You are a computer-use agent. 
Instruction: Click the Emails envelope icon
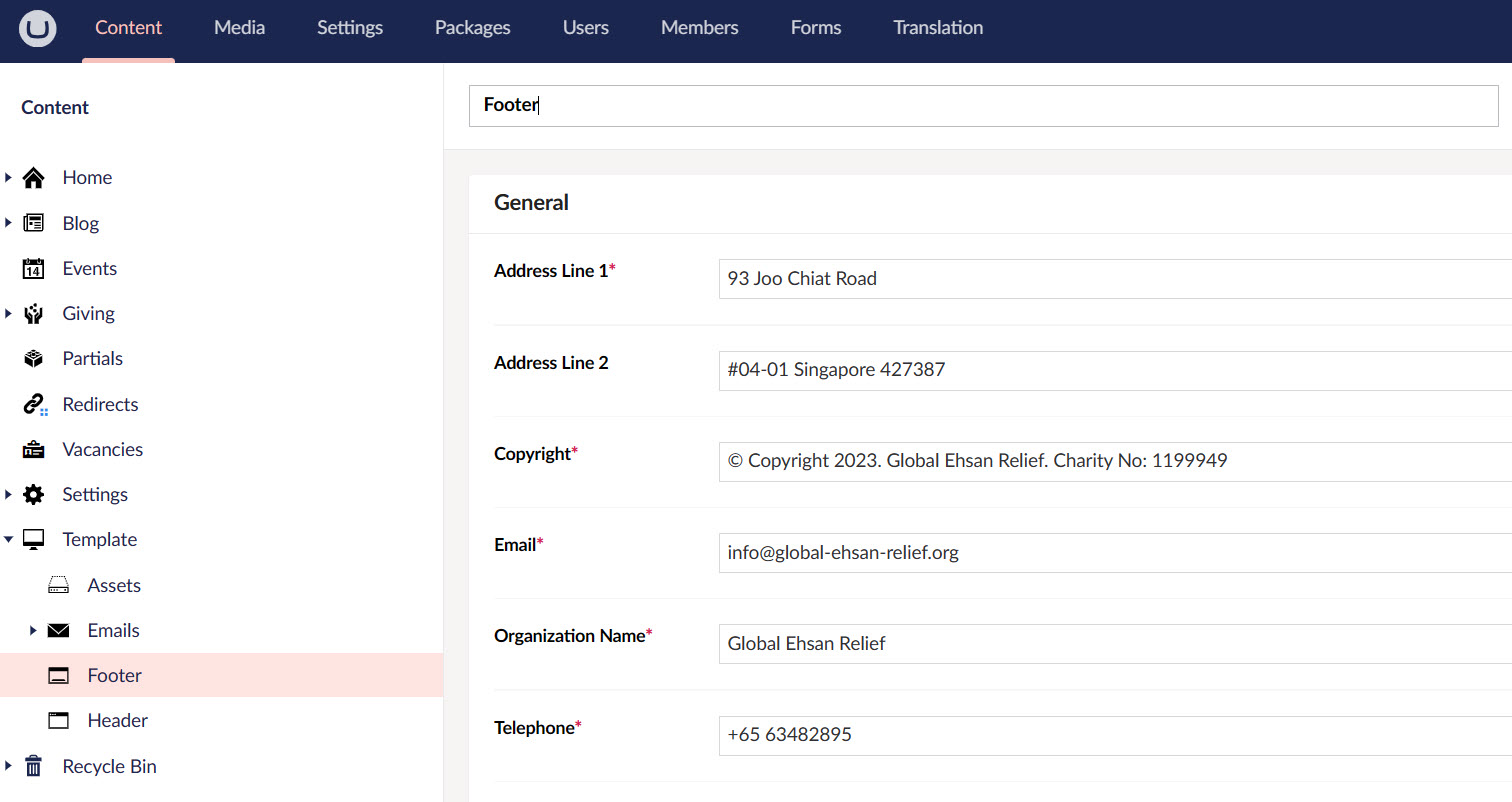(58, 631)
